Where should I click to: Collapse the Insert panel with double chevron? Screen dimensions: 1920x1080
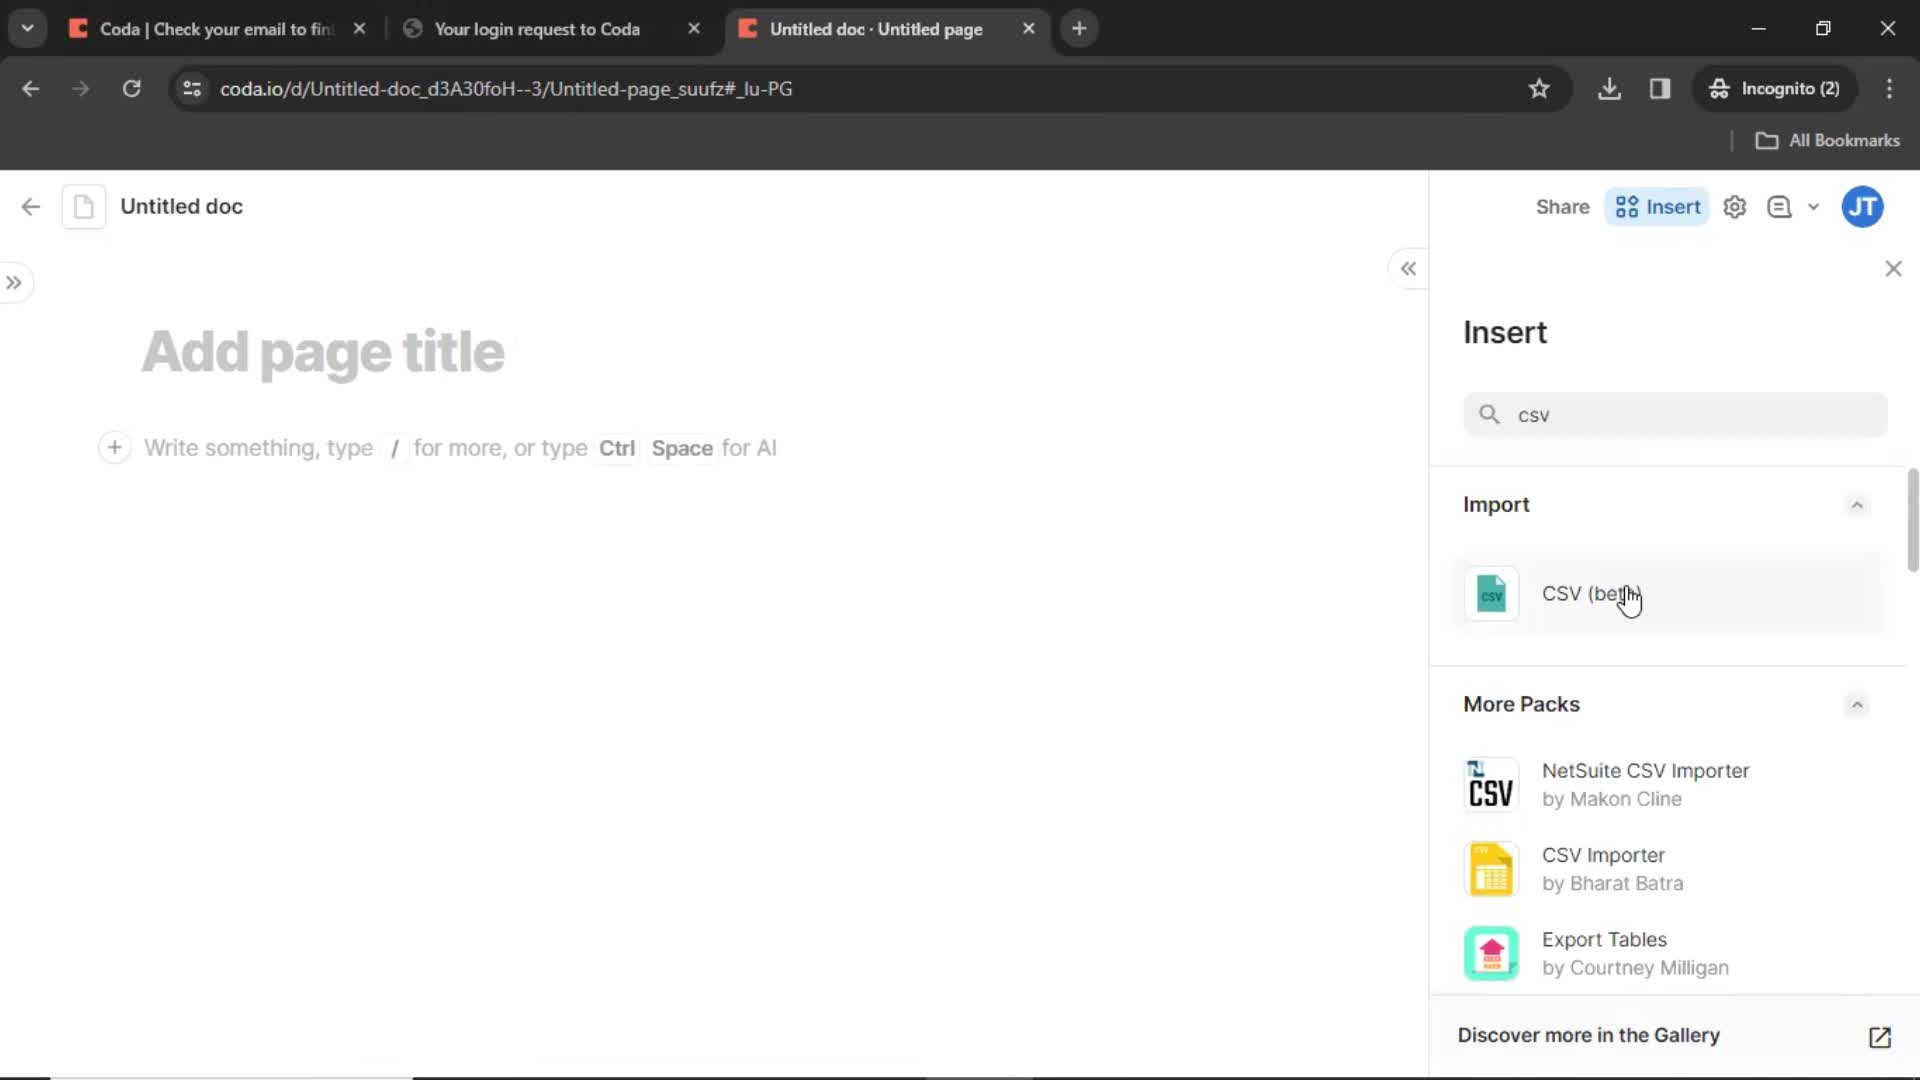pos(1408,269)
